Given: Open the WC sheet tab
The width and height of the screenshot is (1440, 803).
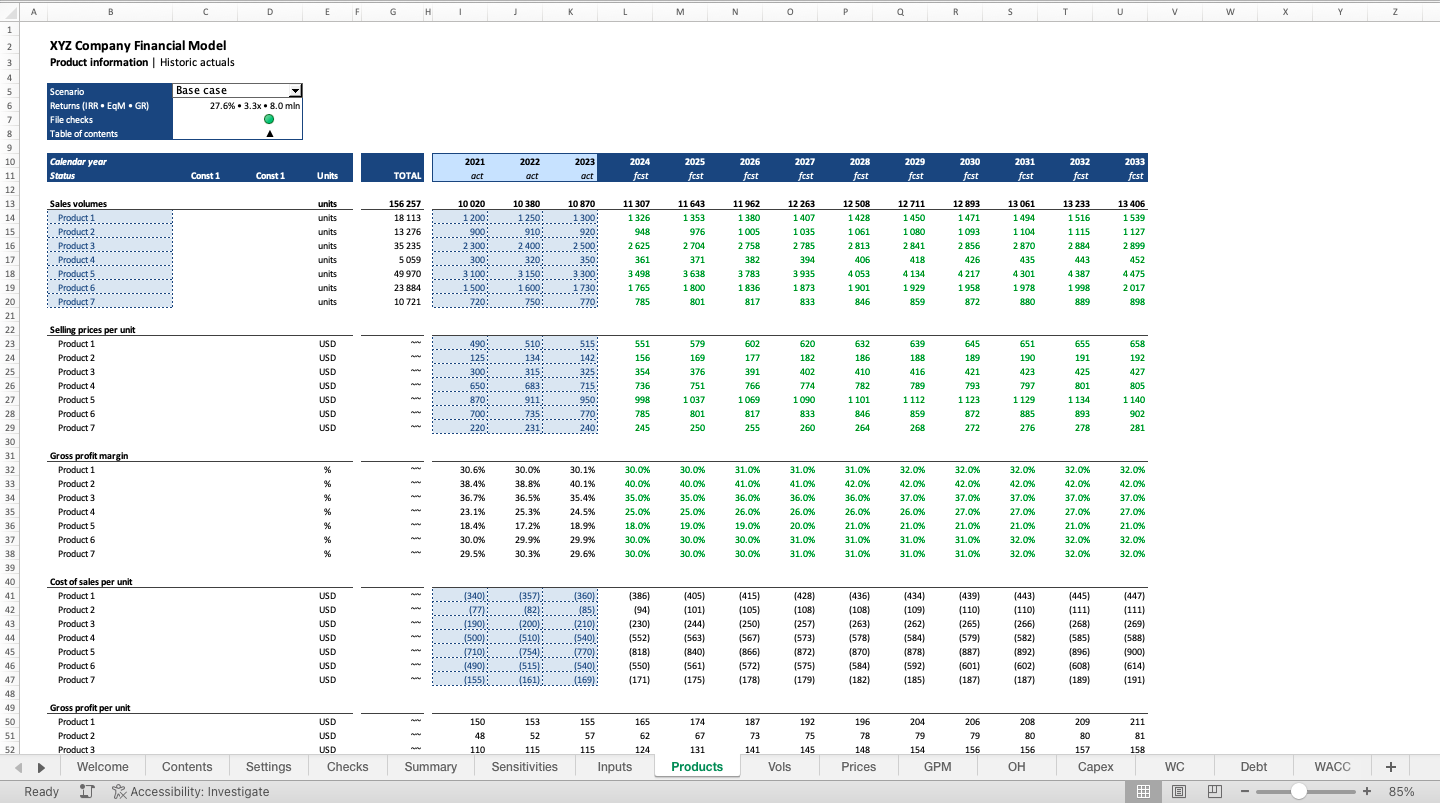Looking at the screenshot, I should pos(1175,767).
